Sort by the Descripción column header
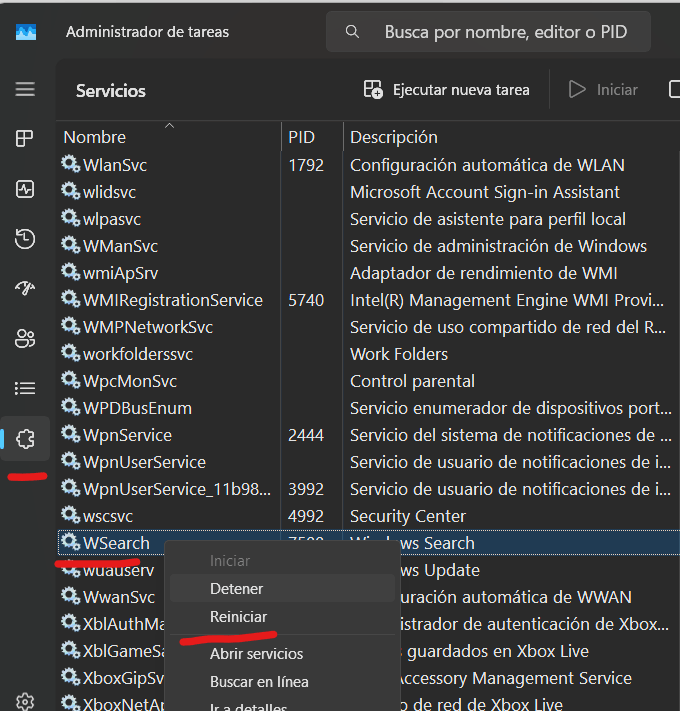The height and width of the screenshot is (711, 680). pyautogui.click(x=511, y=137)
